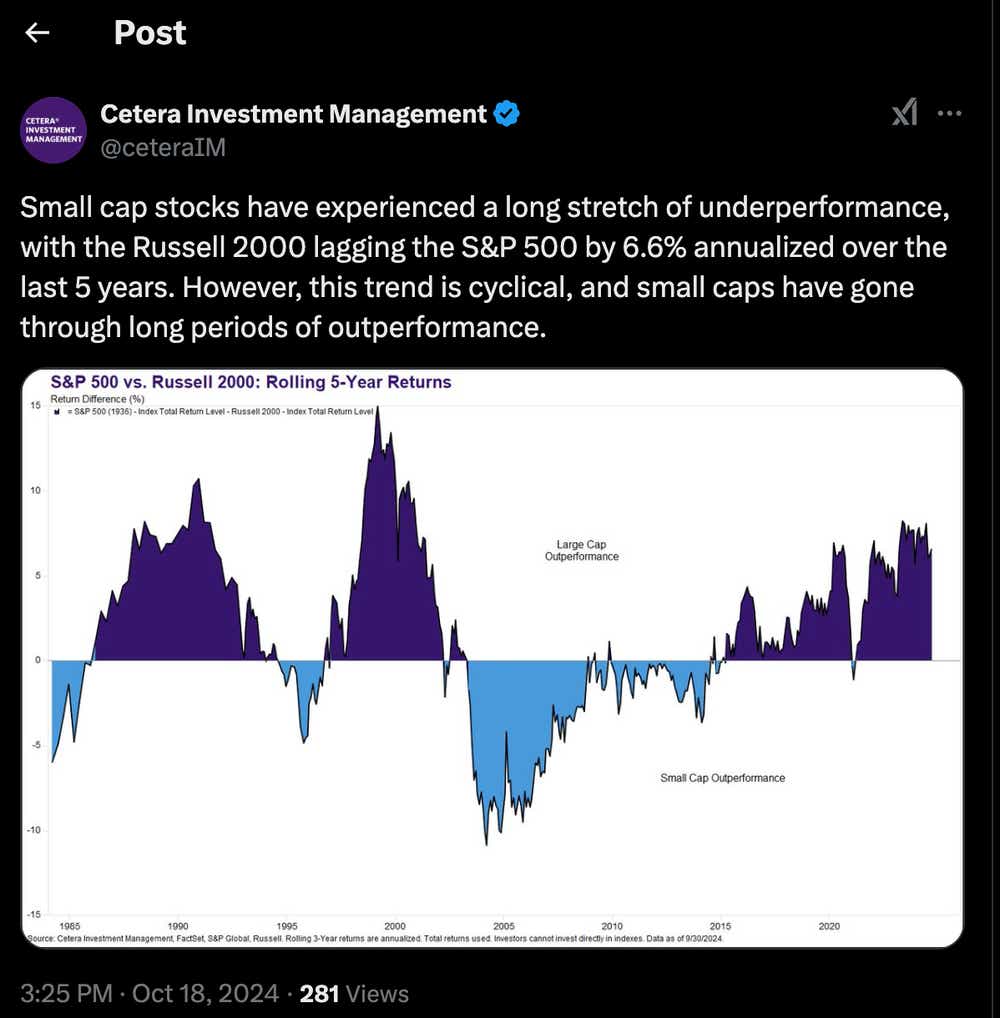The image size is (1000, 1018).
Task: Select the Post header title
Action: pos(148,33)
